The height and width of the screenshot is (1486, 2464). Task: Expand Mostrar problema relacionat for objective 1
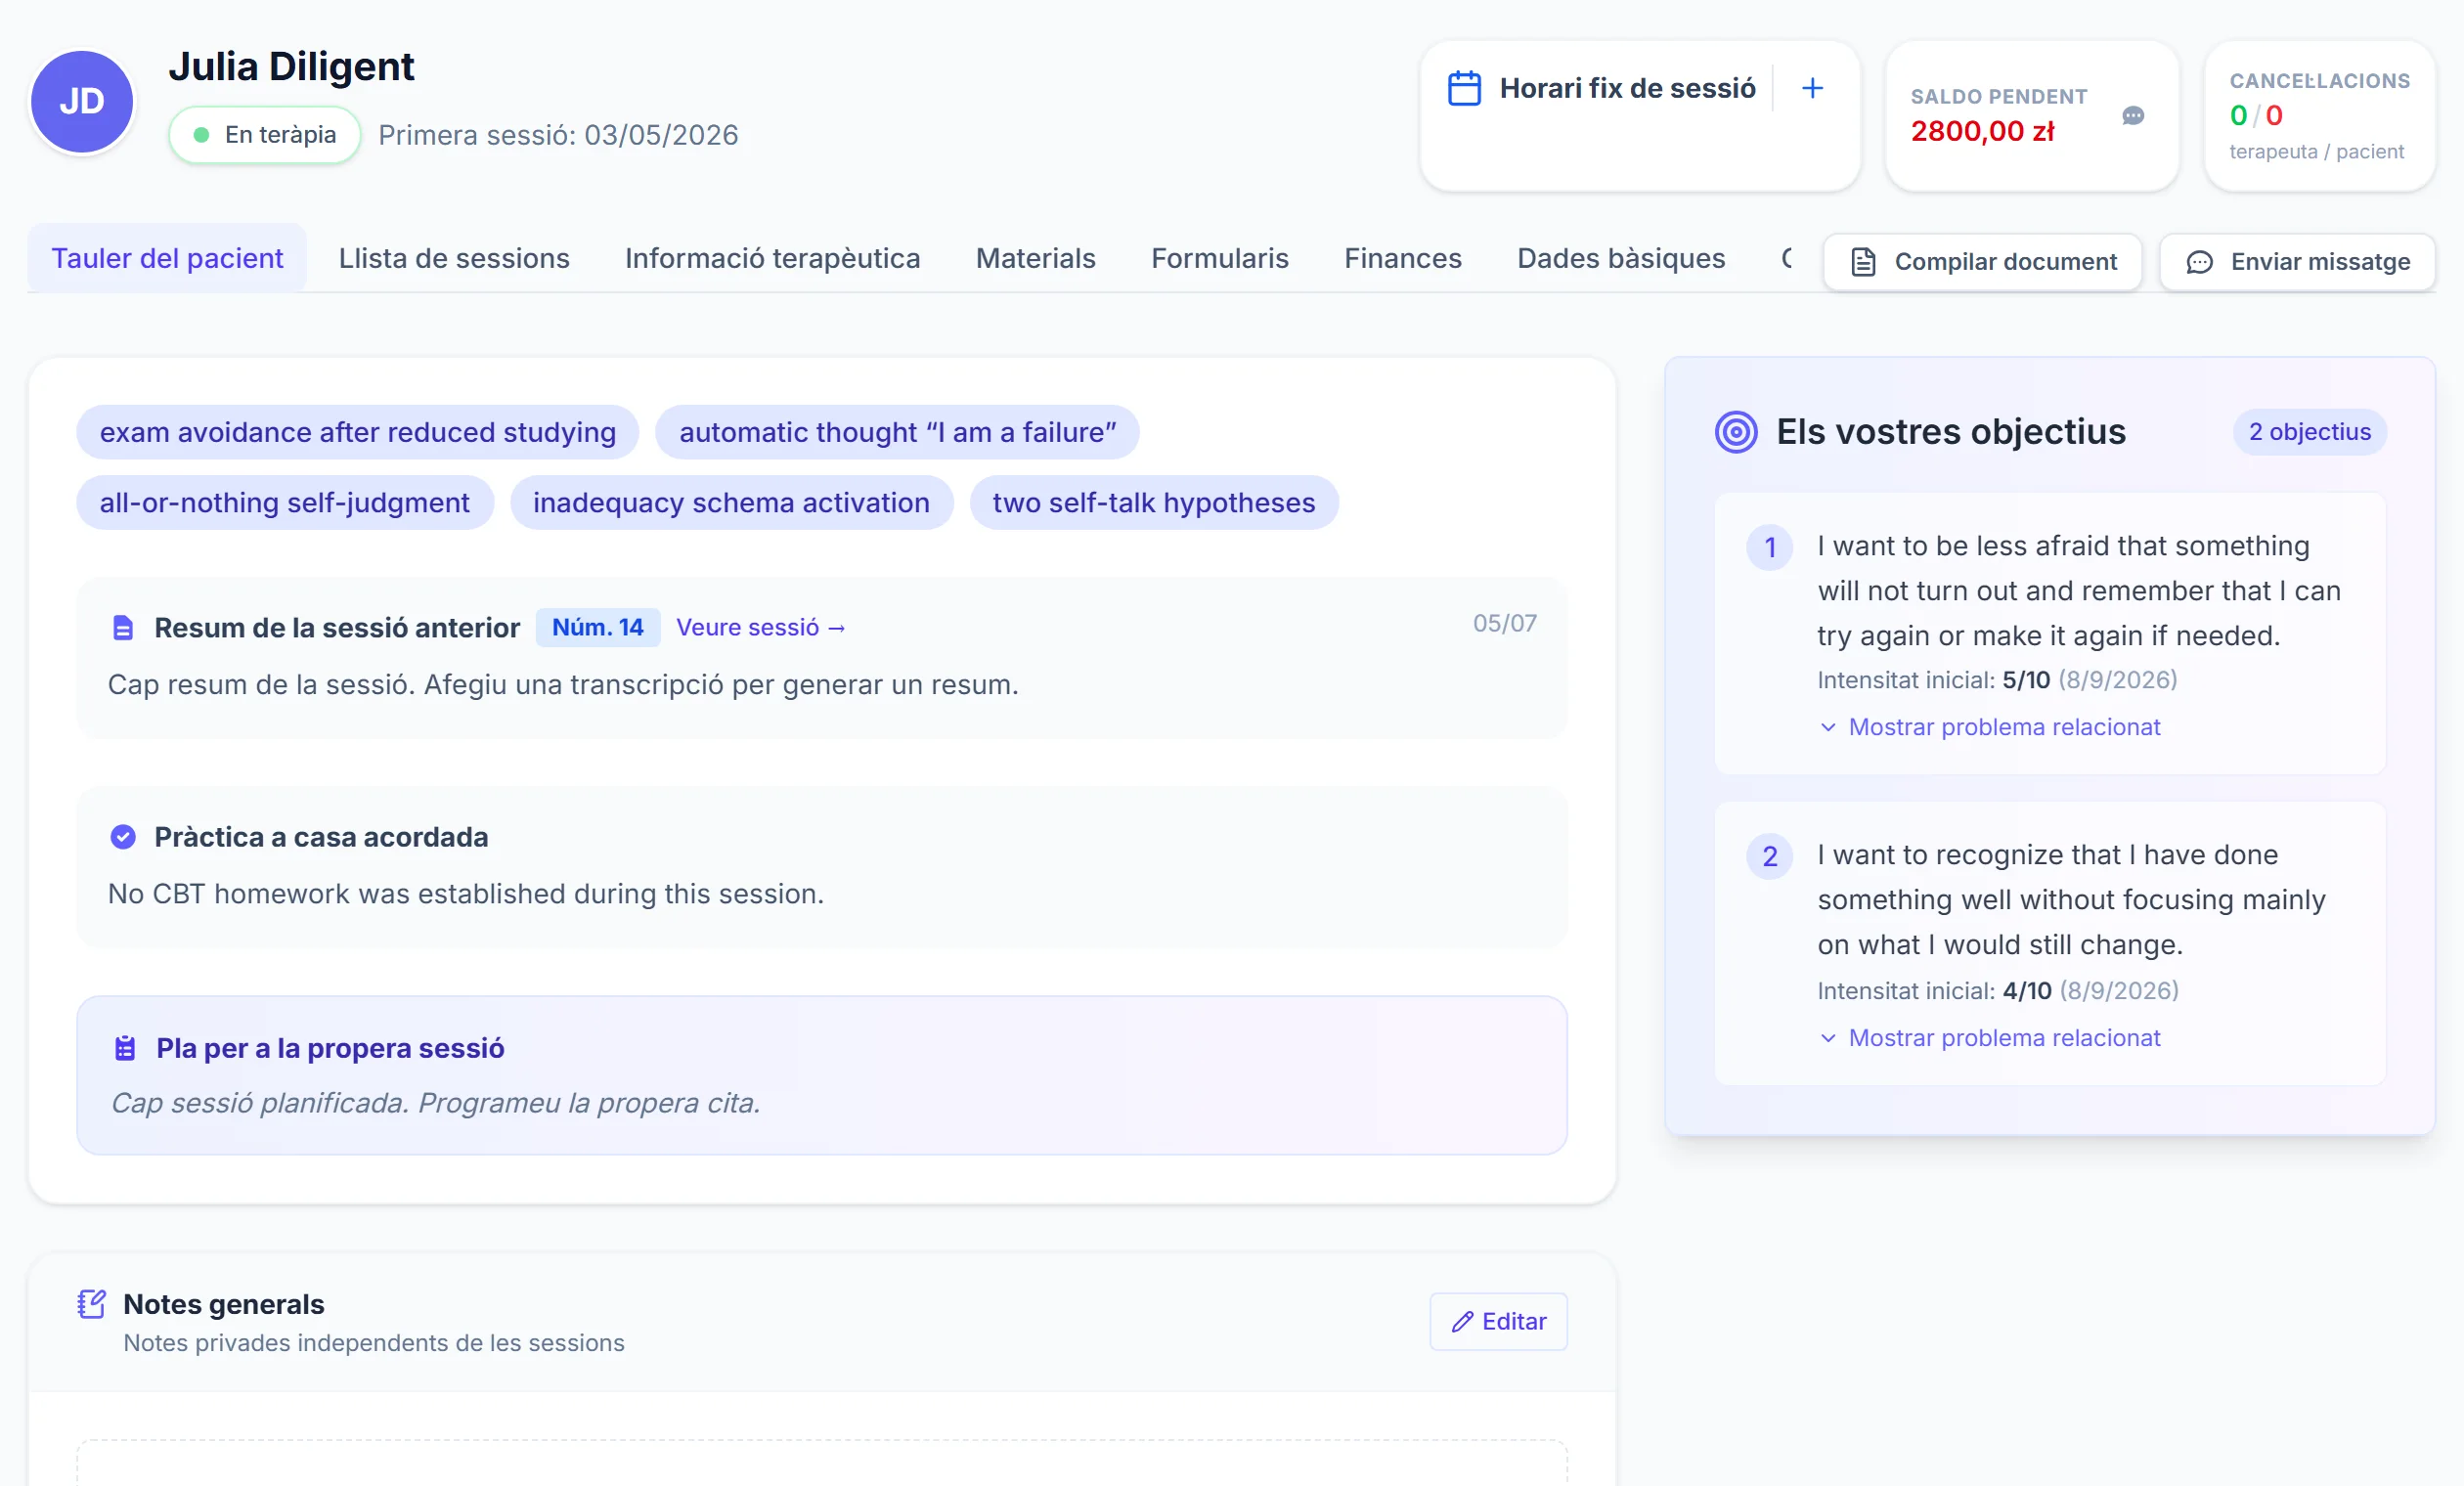(x=1990, y=727)
